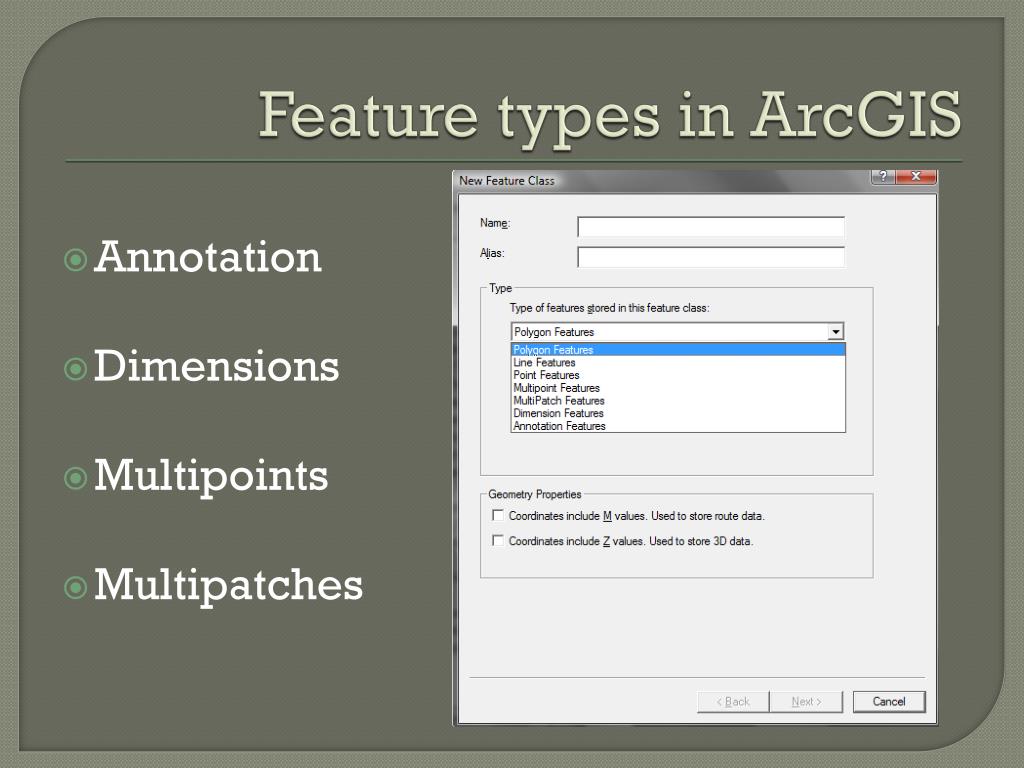
Task: Enable Coordinates include M values checkbox
Action: (x=498, y=515)
